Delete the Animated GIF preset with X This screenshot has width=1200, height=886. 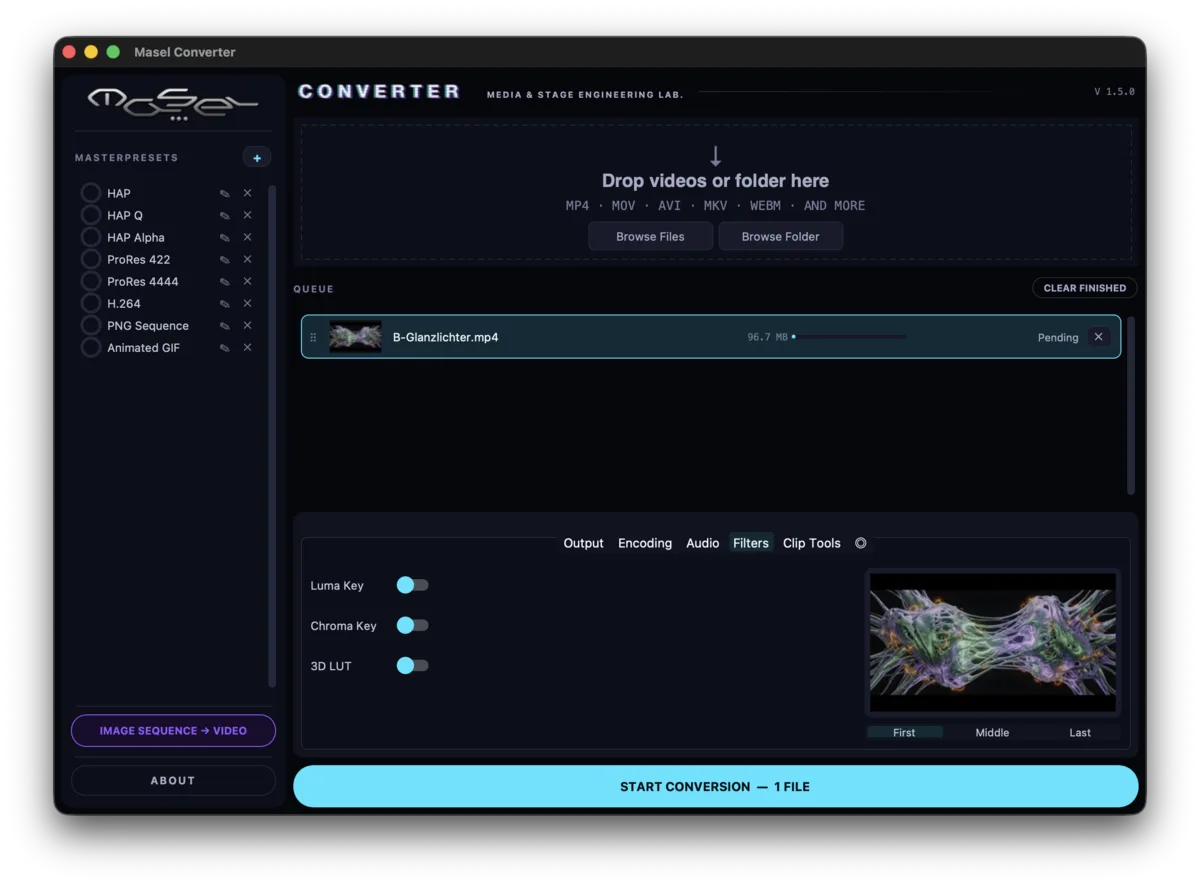pos(247,347)
